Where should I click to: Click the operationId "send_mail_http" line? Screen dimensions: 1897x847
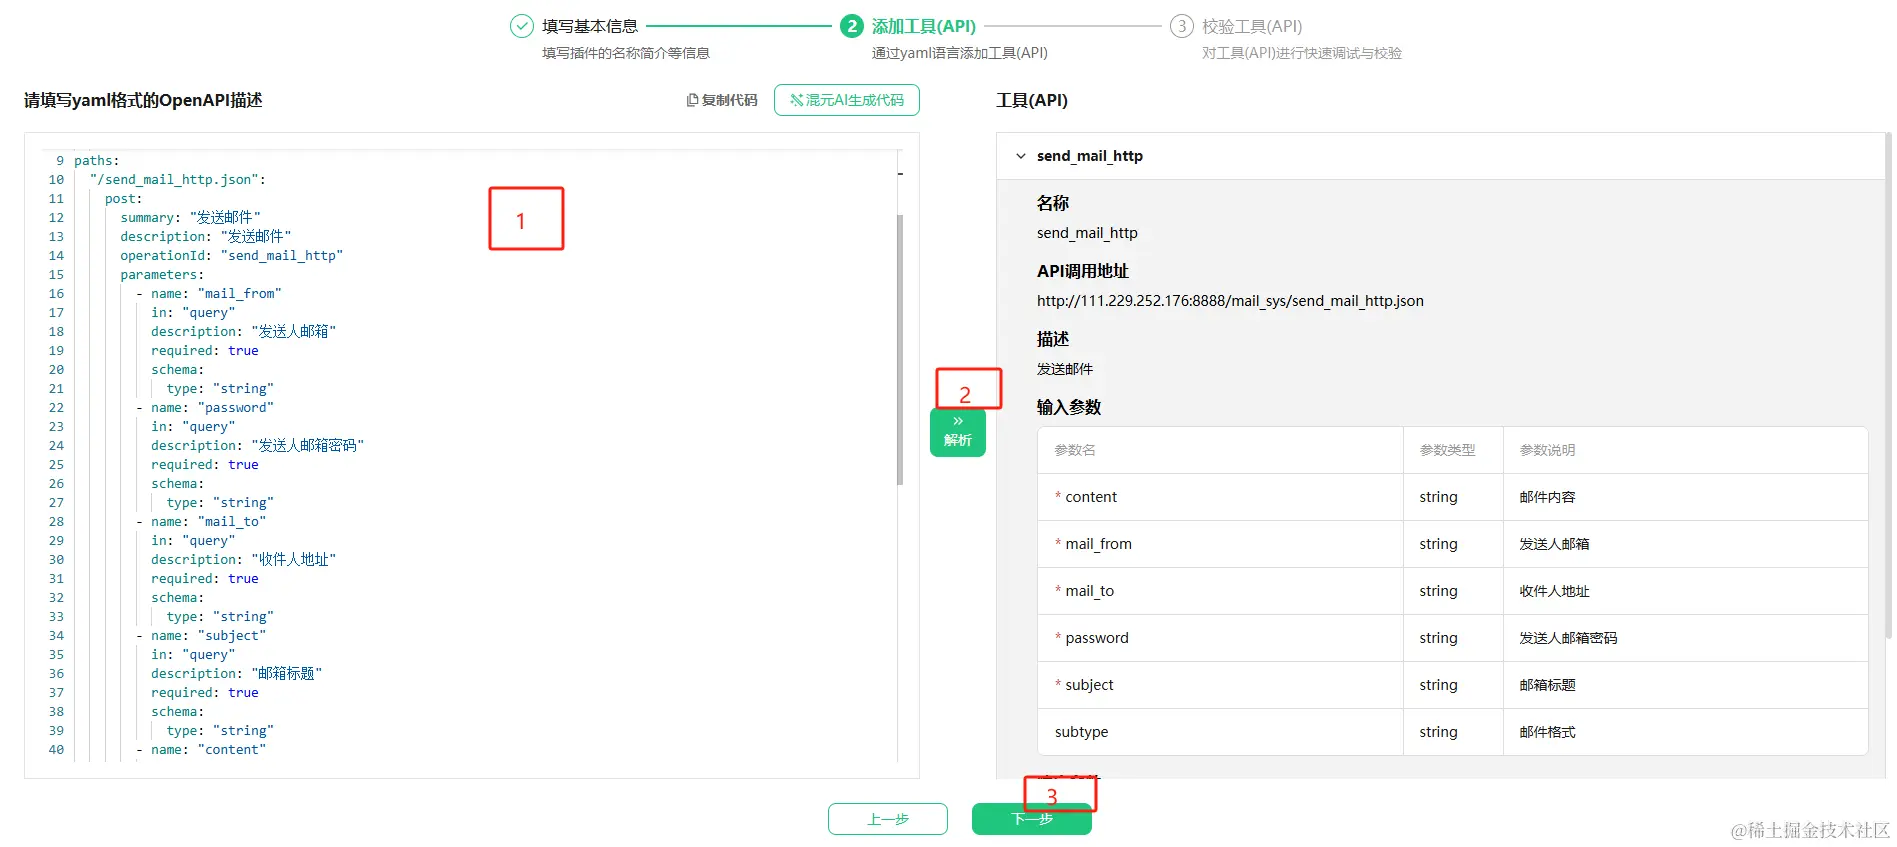[x=232, y=255]
